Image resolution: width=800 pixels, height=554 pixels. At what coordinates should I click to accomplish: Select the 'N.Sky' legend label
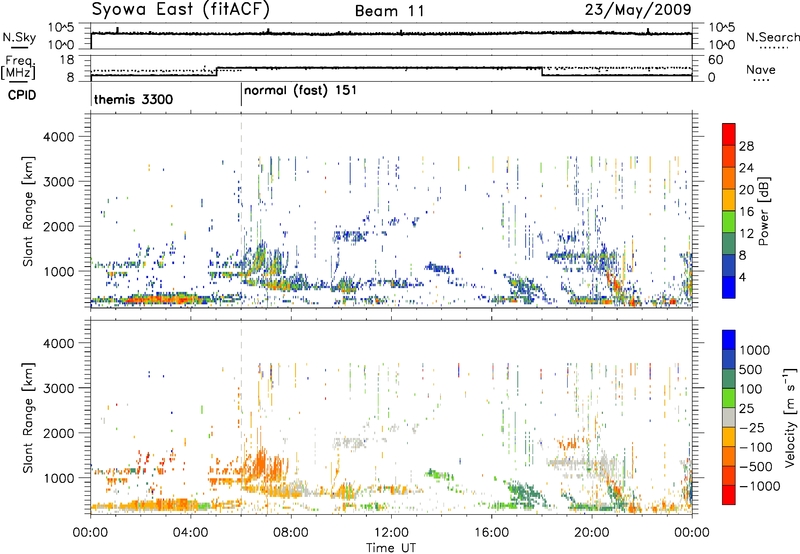point(19,38)
